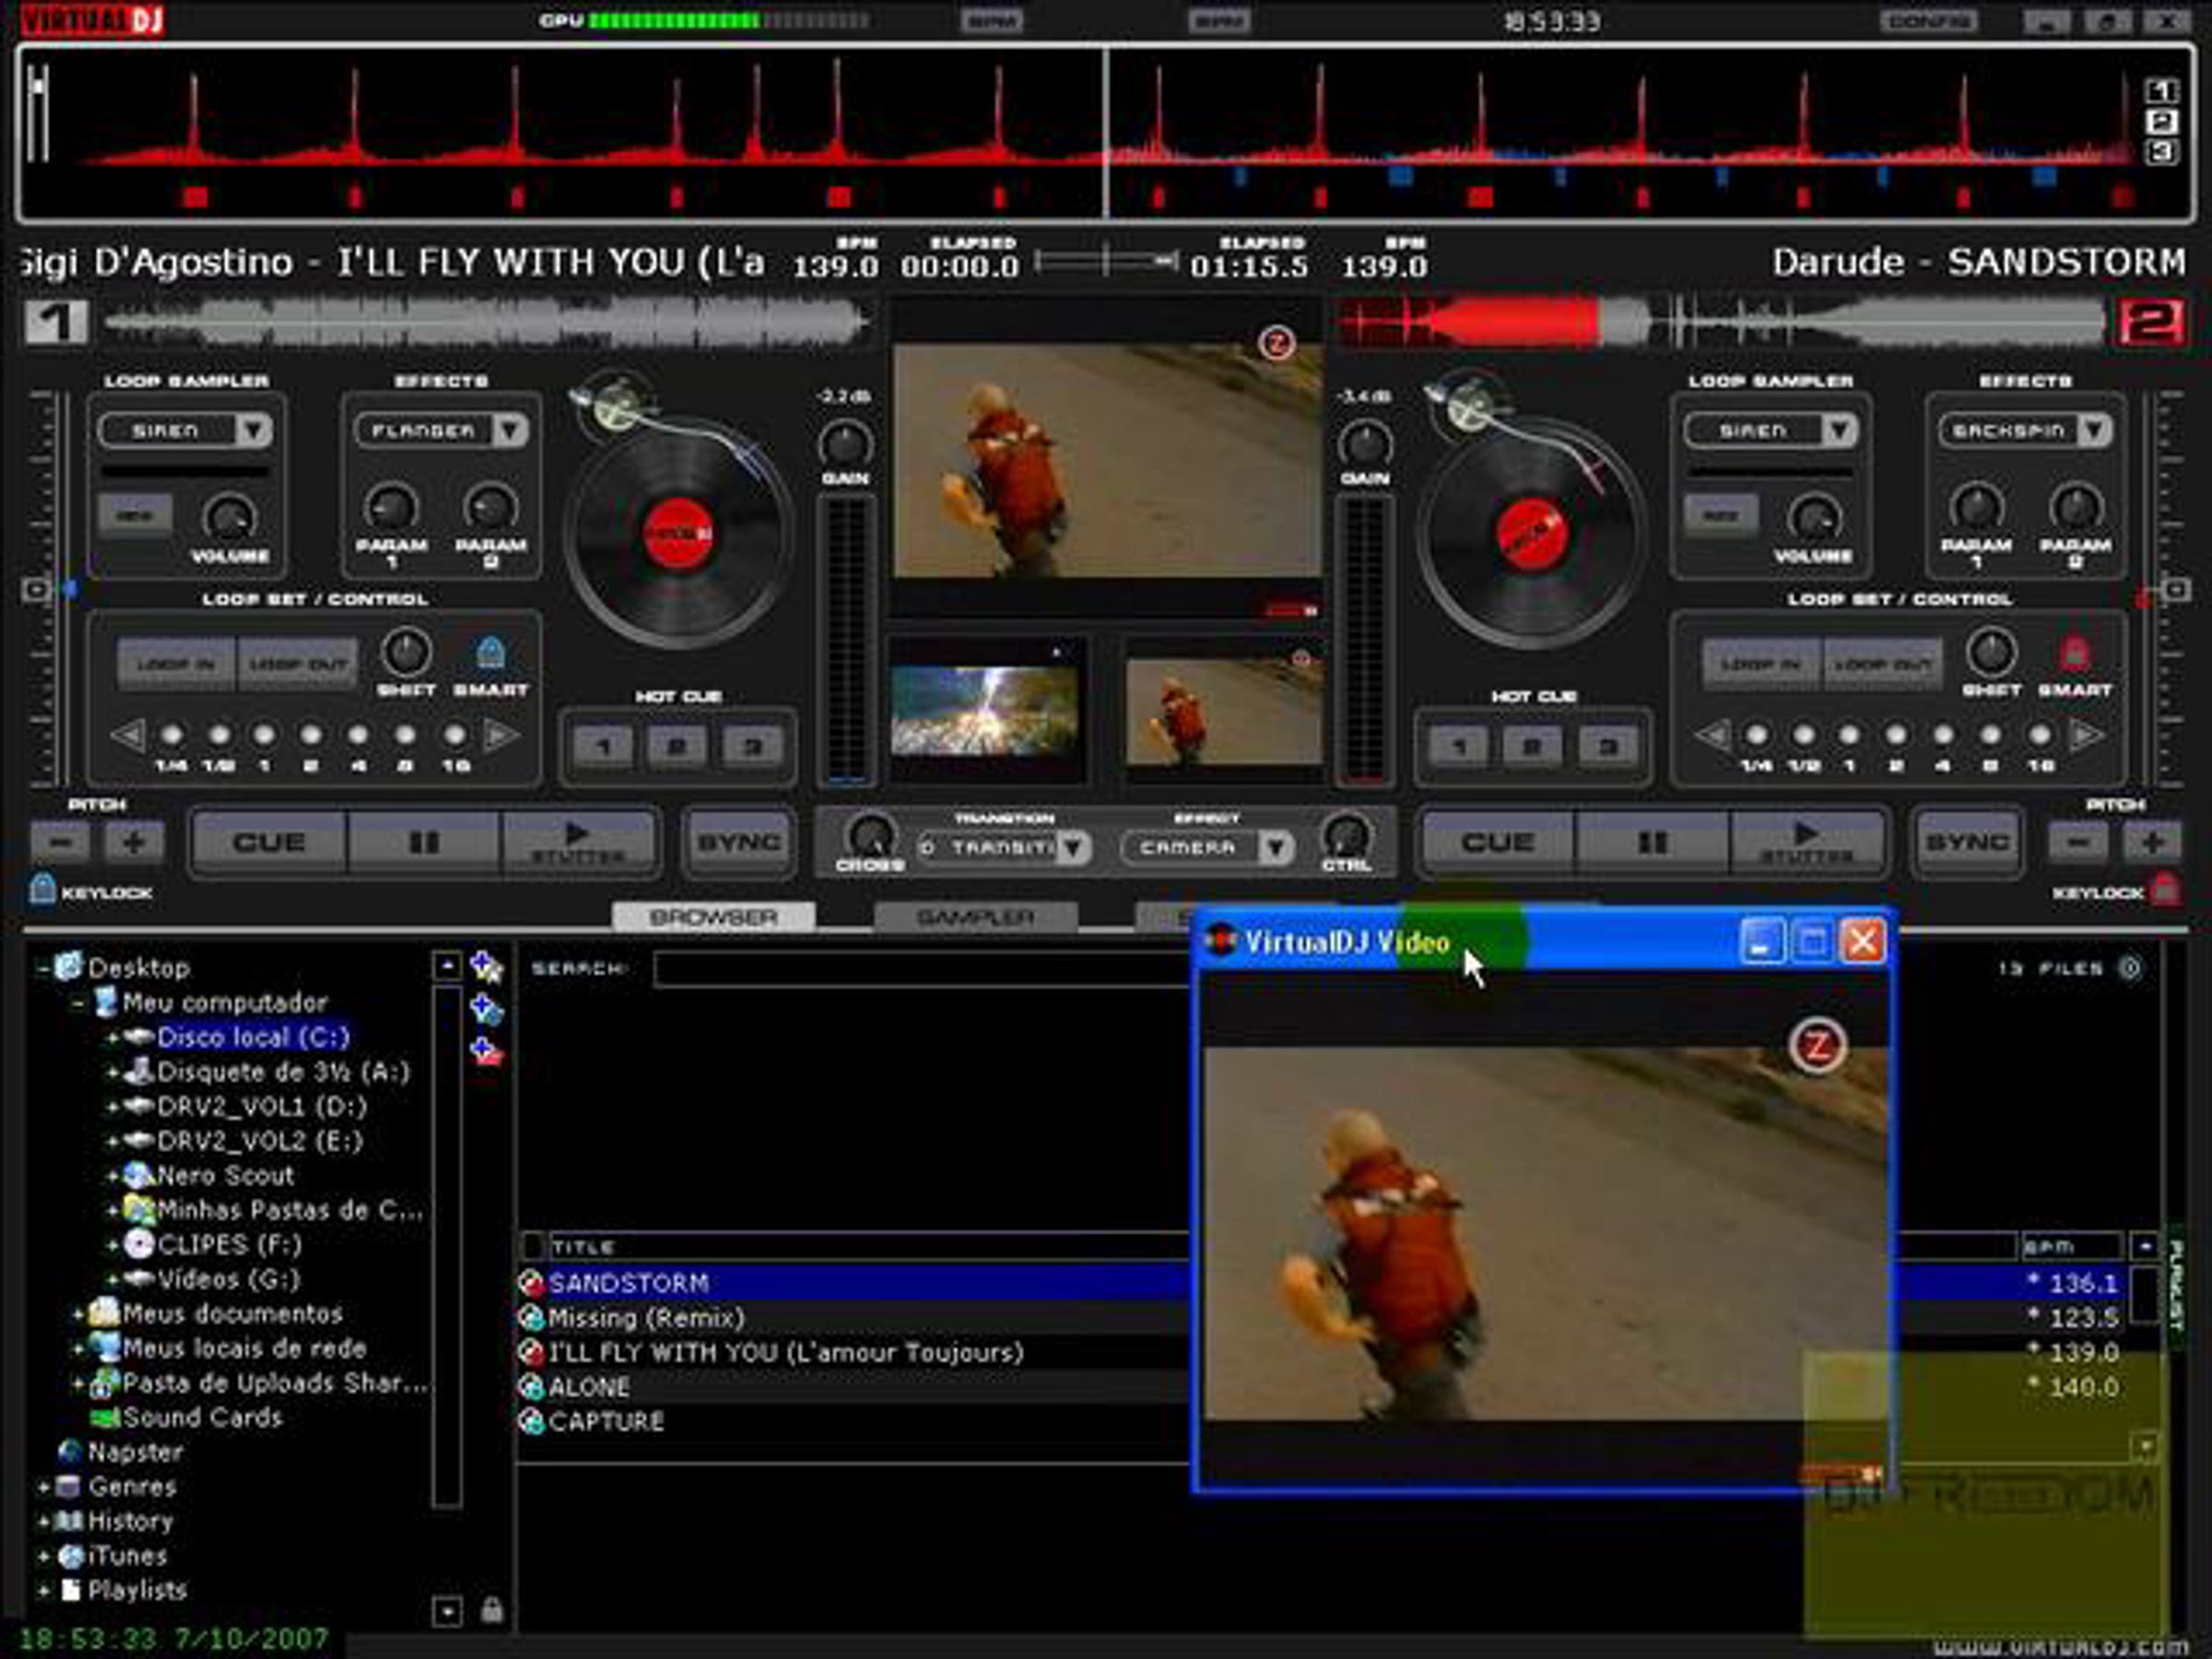This screenshot has height=1659, width=2212.
Task: Click pitch plus on deck 1
Action: (134, 843)
